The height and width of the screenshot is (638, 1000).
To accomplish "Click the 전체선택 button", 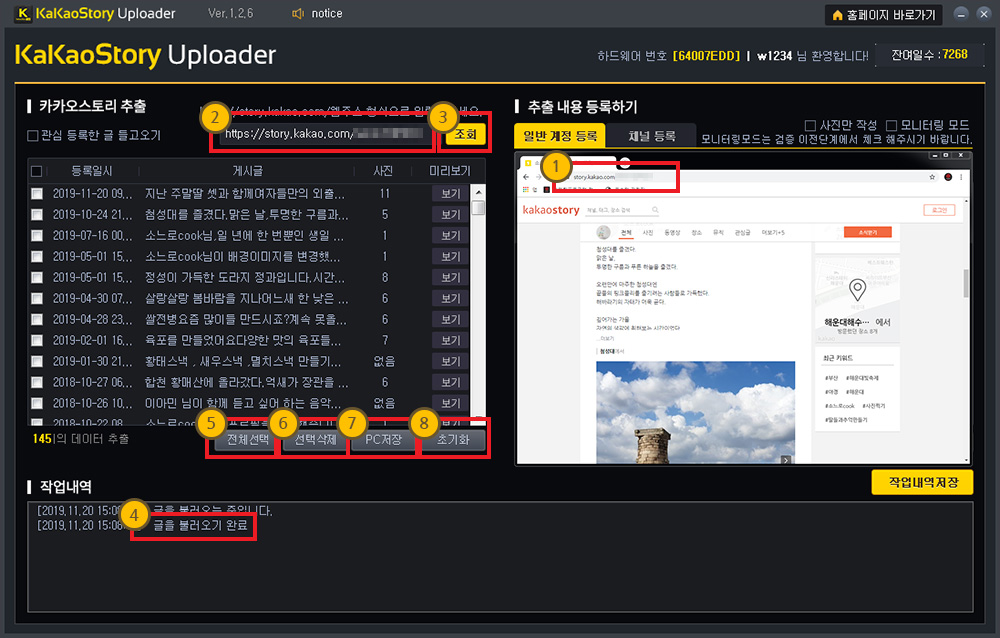I will [242, 440].
